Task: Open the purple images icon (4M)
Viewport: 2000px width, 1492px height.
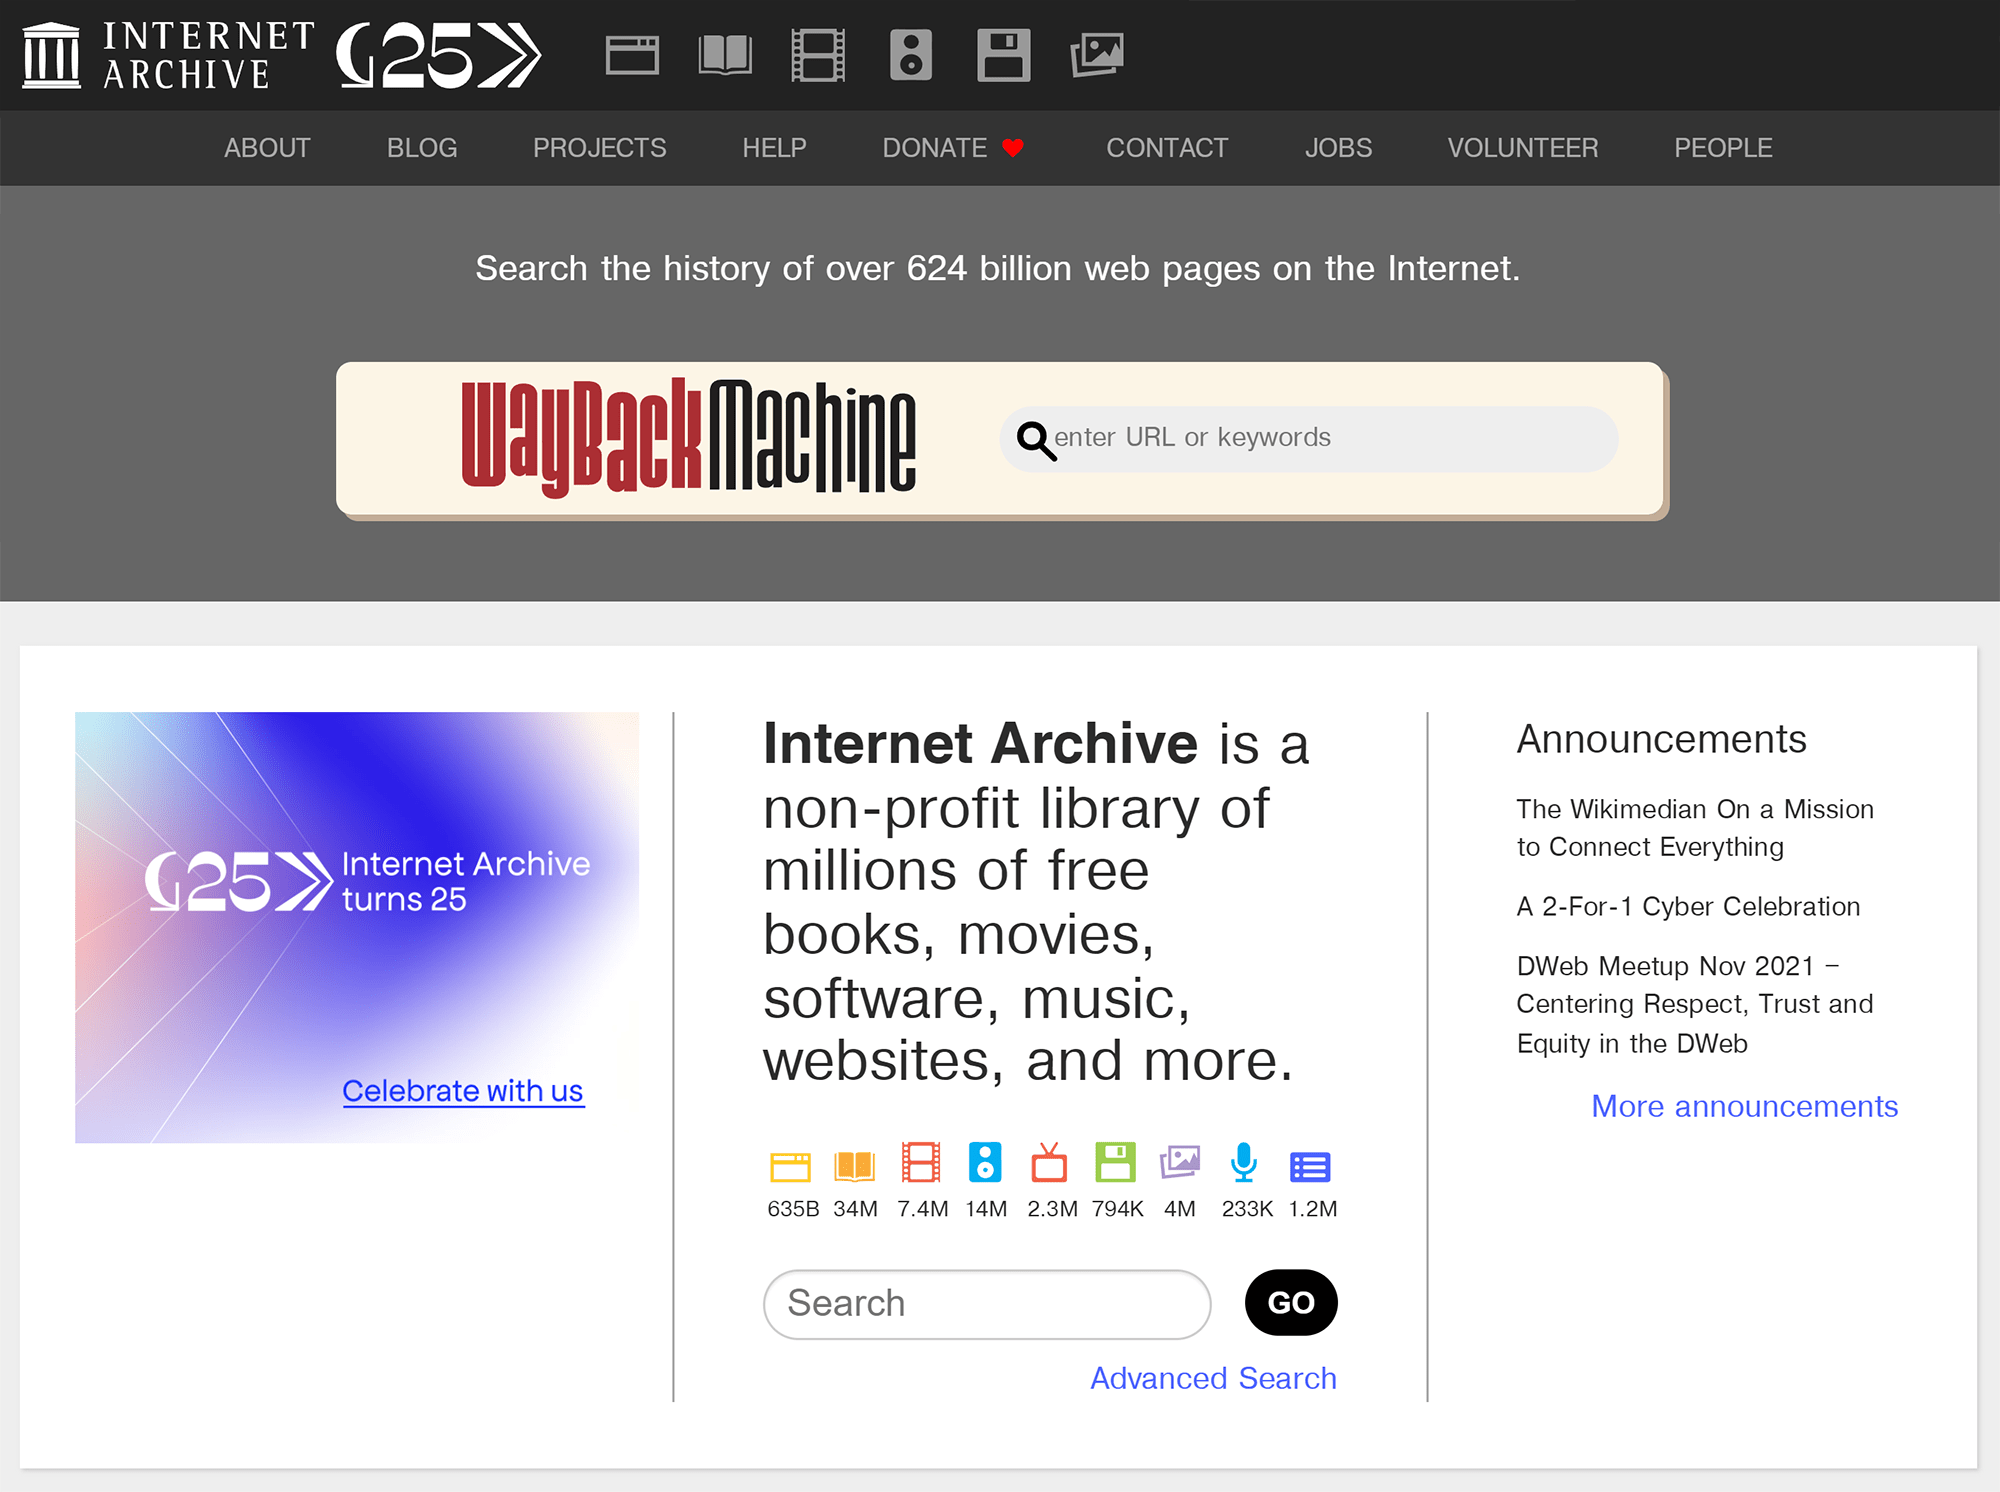Action: 1180,1163
